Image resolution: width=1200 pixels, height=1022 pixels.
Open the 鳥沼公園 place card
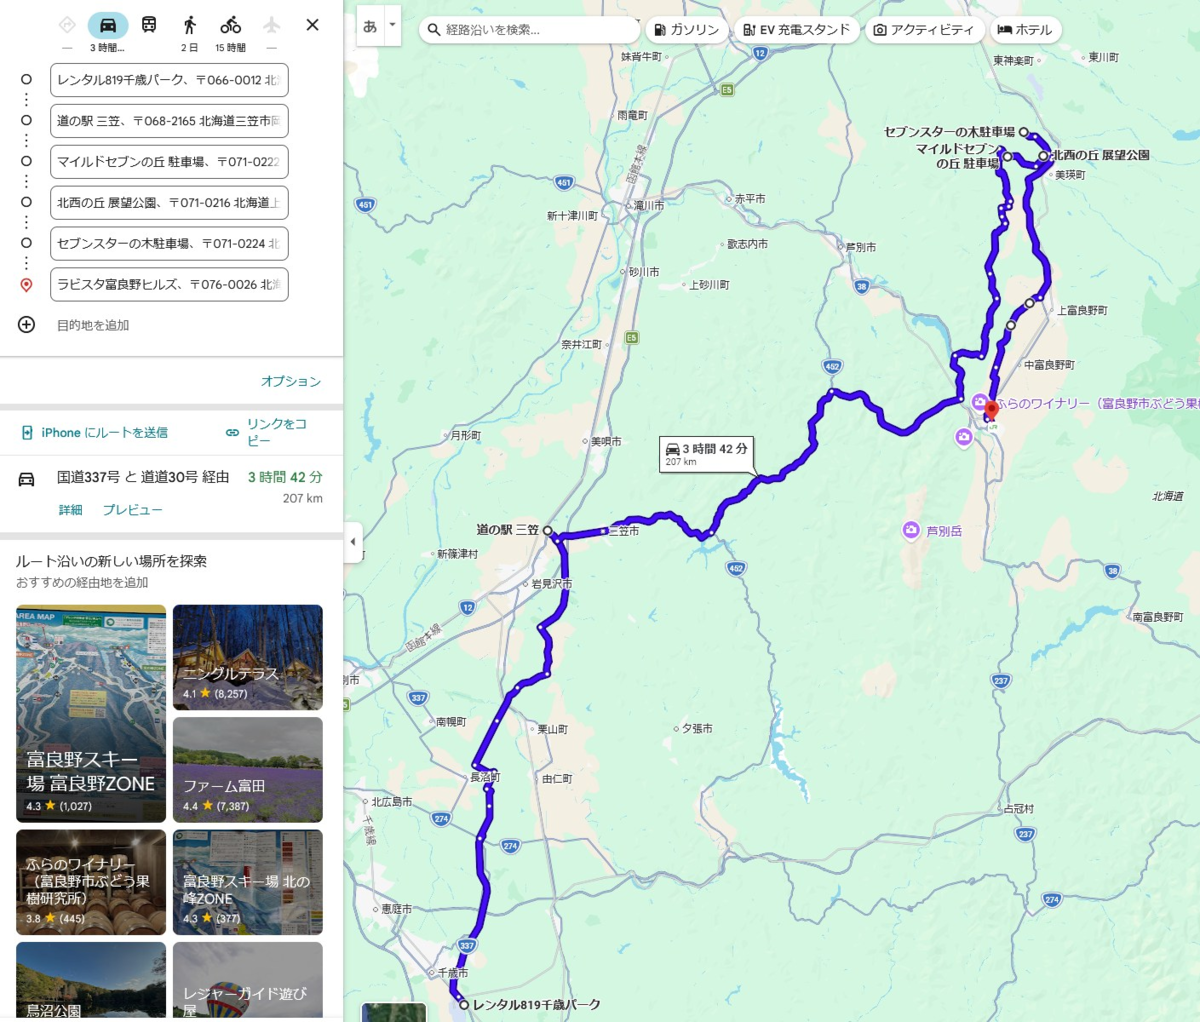(91, 982)
